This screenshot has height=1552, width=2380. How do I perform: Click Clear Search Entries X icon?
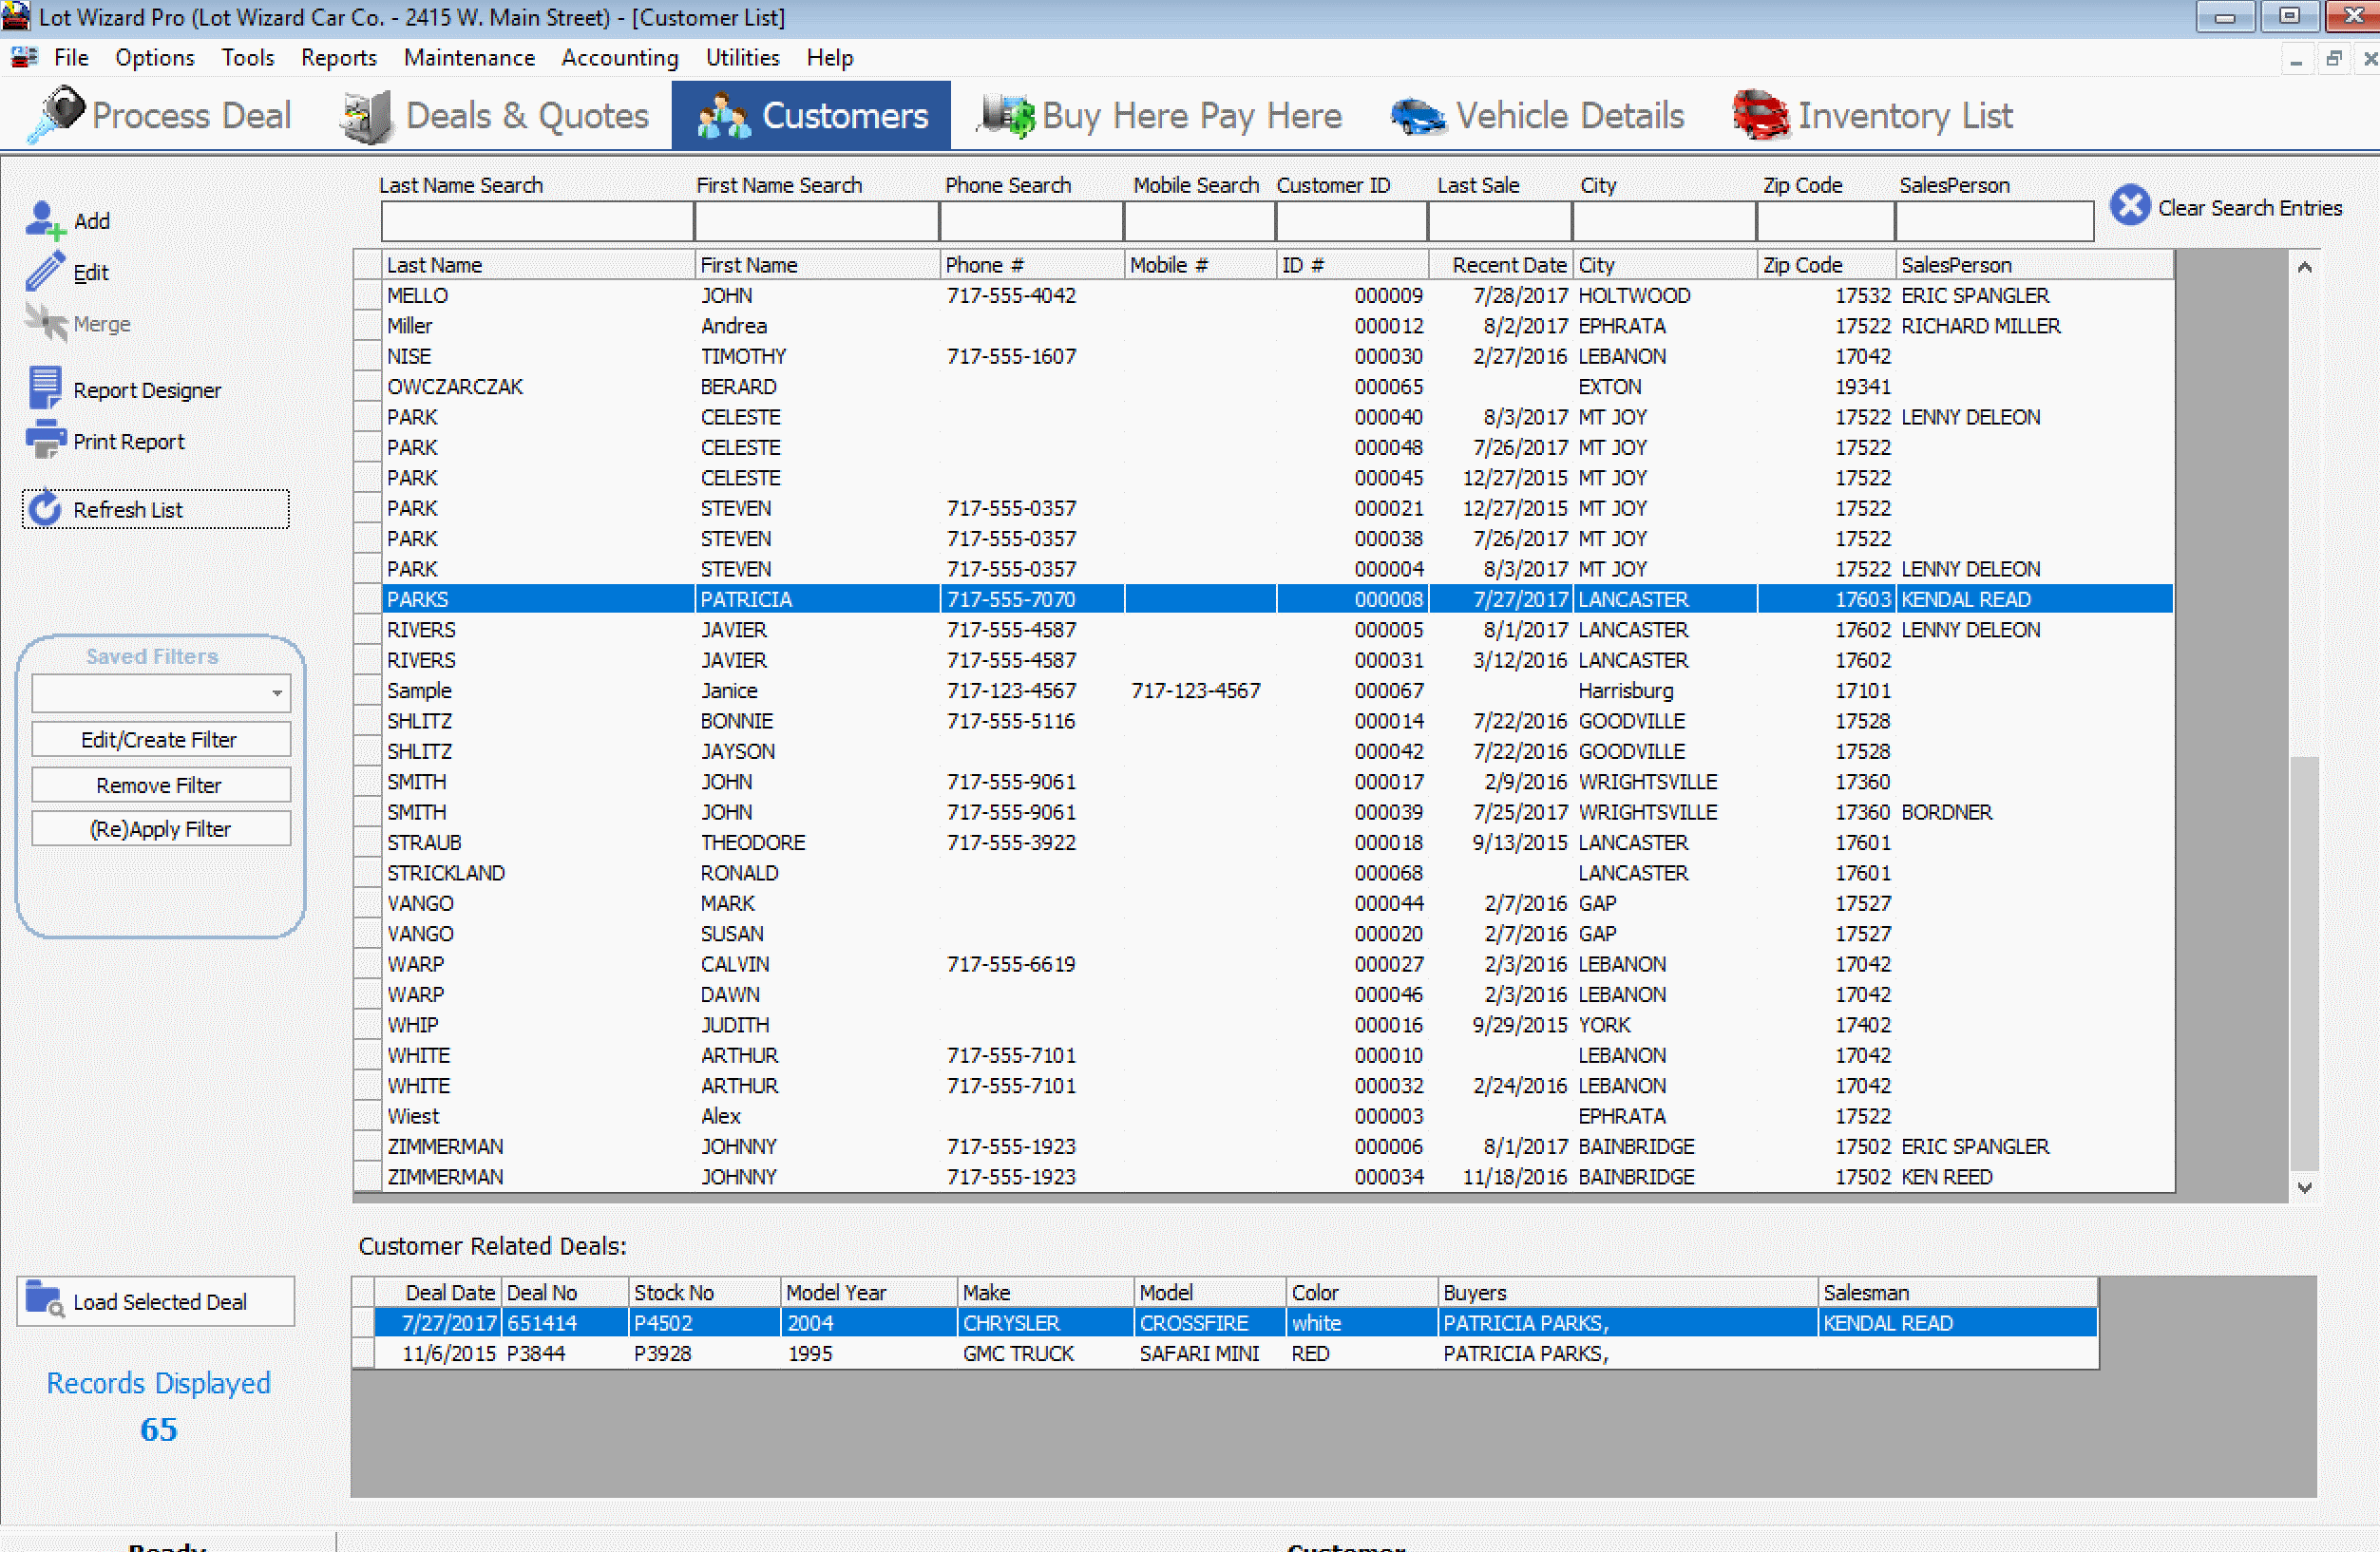point(2130,207)
